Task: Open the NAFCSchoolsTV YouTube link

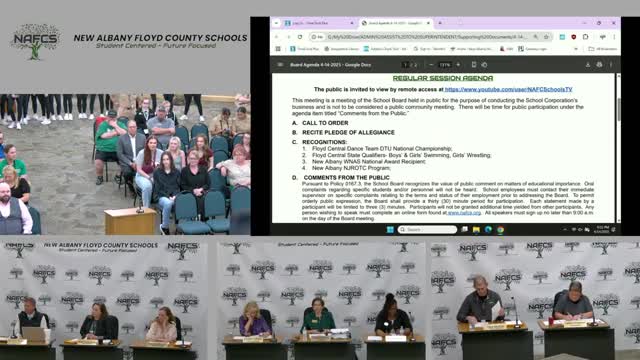Action: pyautogui.click(x=509, y=89)
